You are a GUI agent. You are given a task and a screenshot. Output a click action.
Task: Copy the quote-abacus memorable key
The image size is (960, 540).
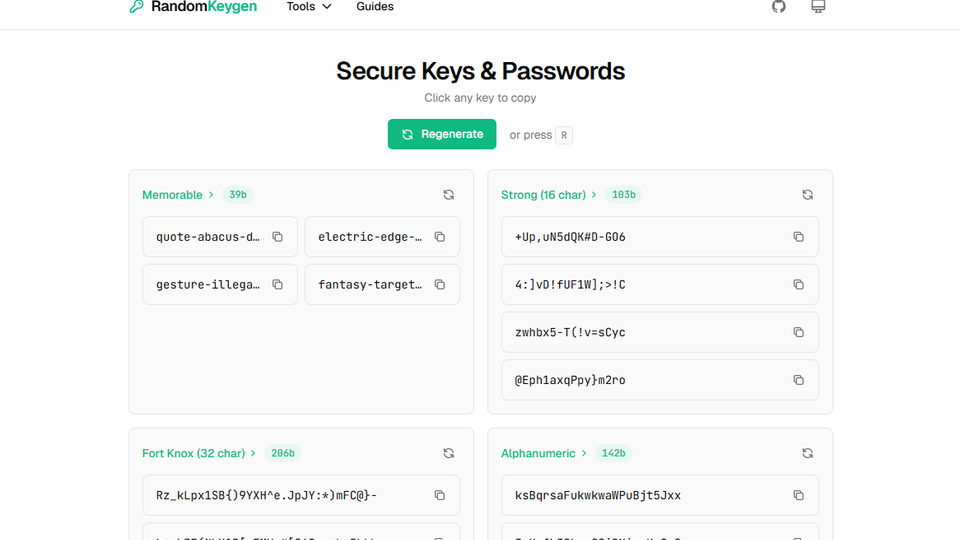(278, 237)
